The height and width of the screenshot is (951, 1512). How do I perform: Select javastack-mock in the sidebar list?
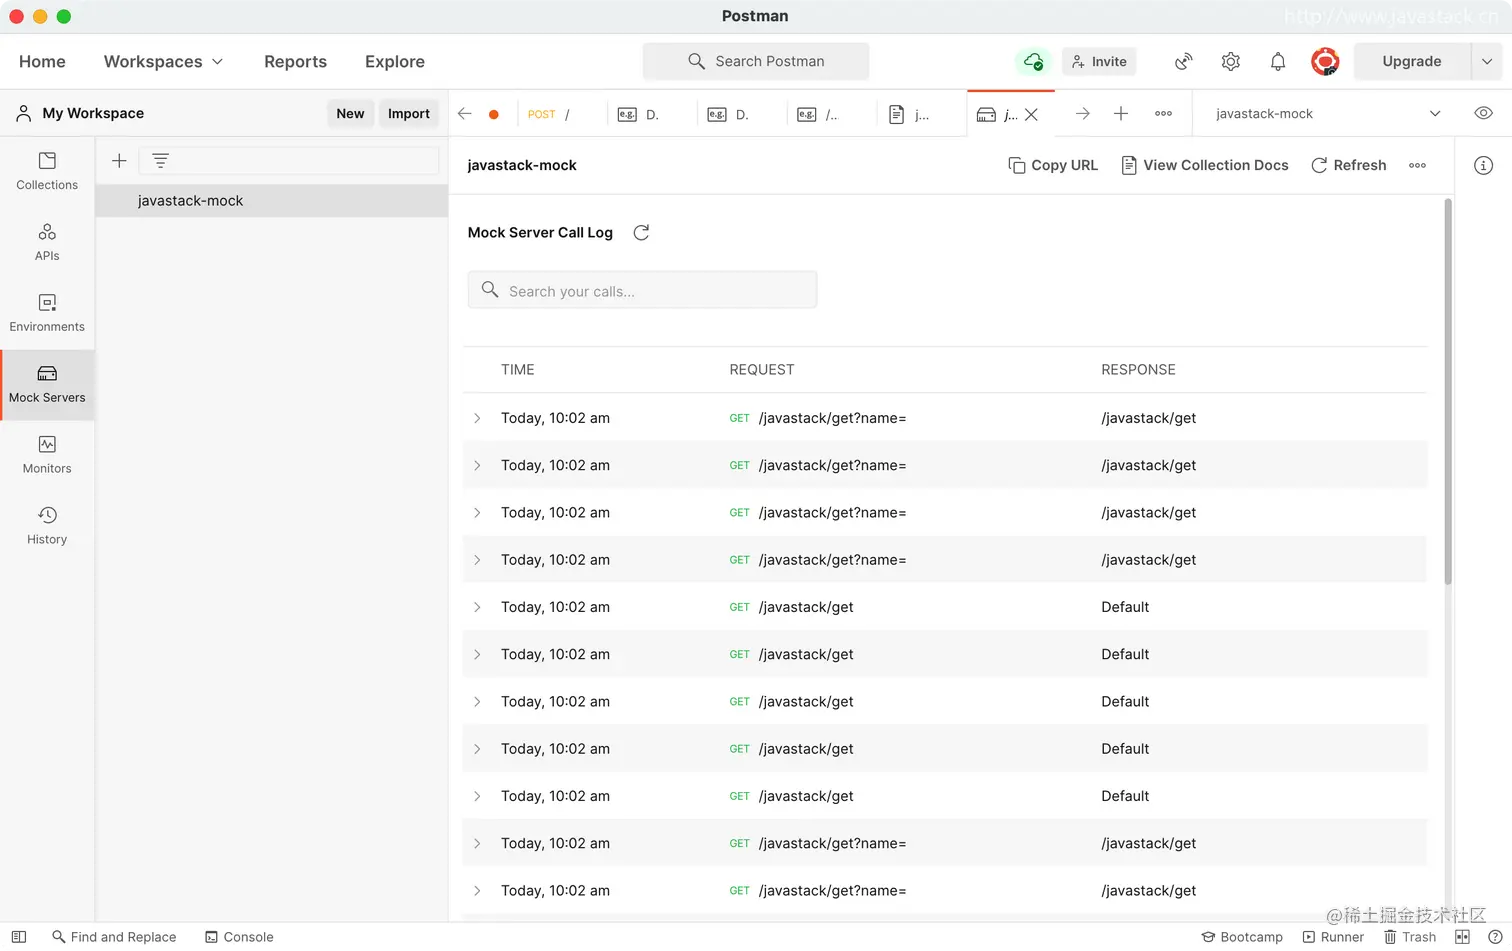[272, 201]
